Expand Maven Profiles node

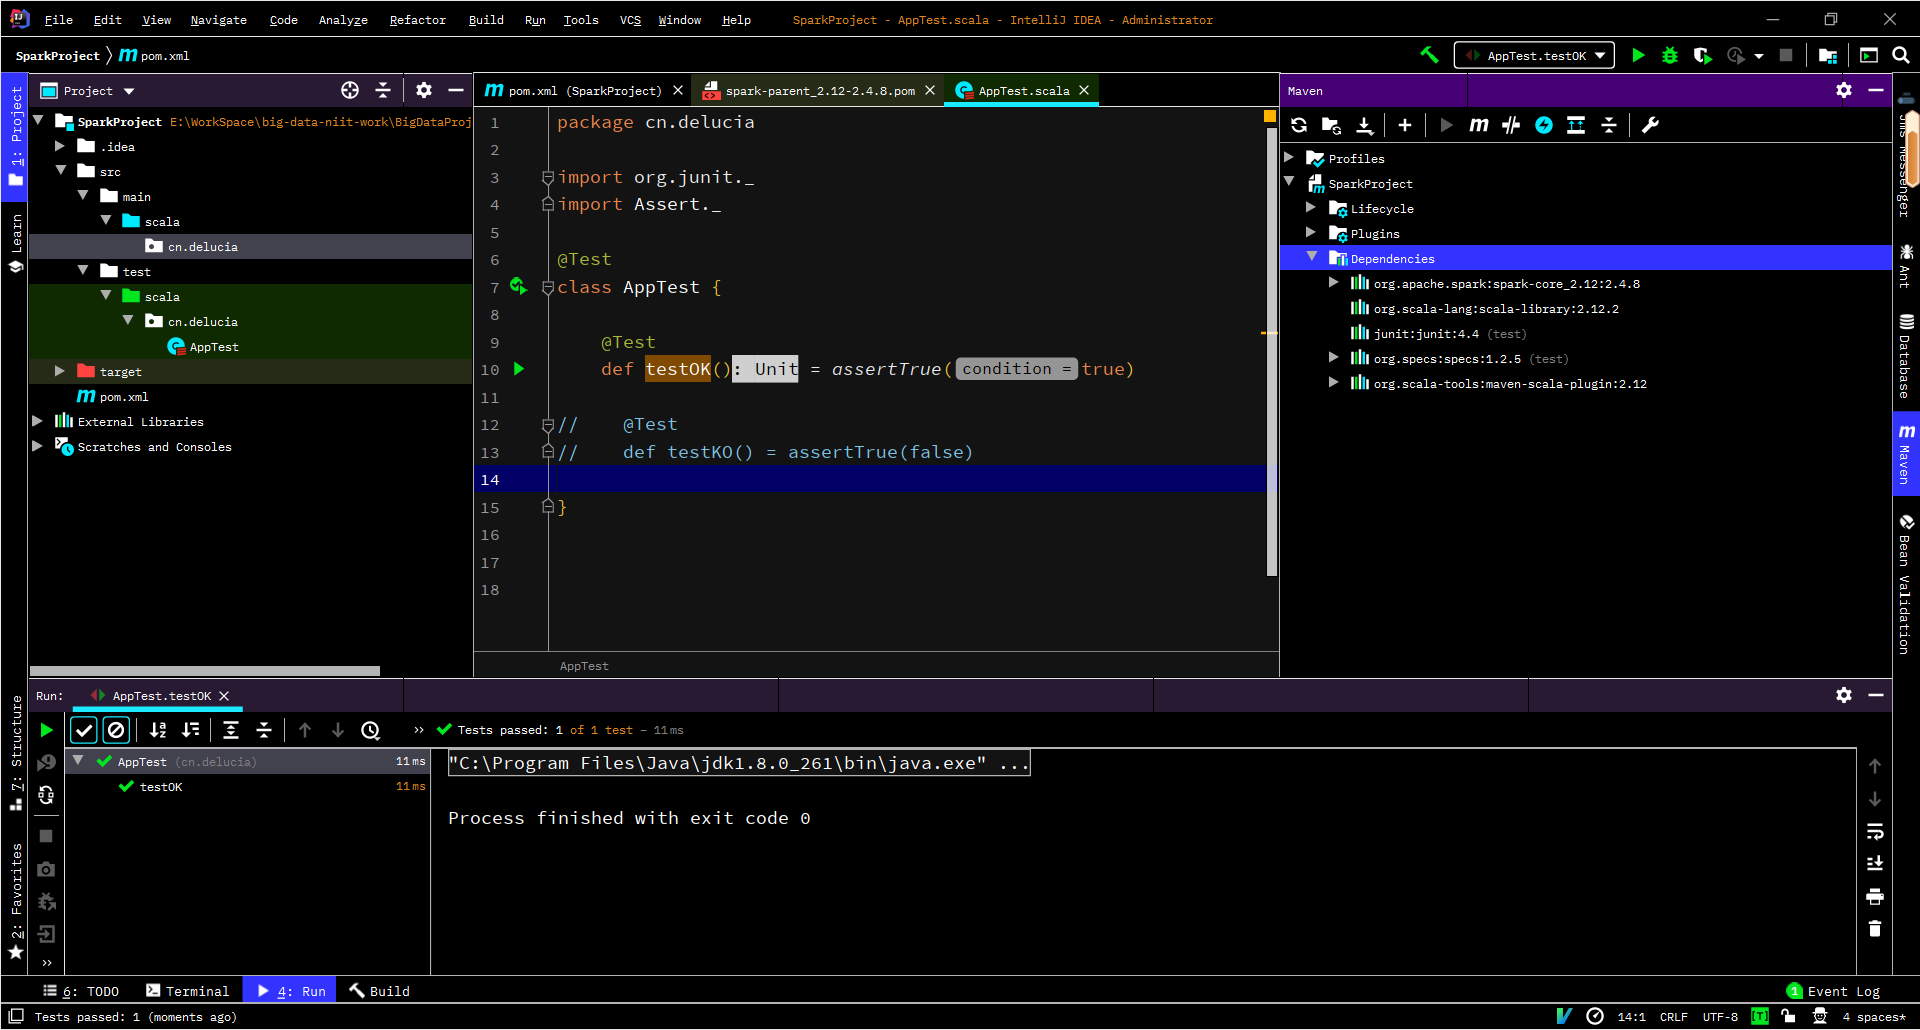(x=1290, y=158)
